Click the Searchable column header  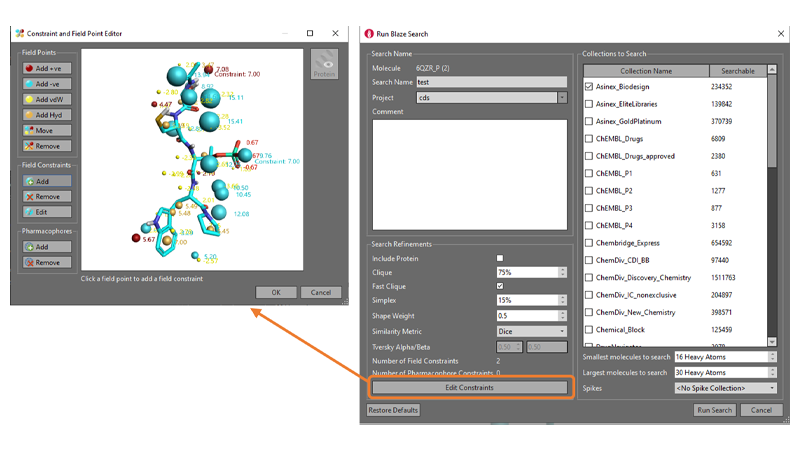[x=738, y=71]
